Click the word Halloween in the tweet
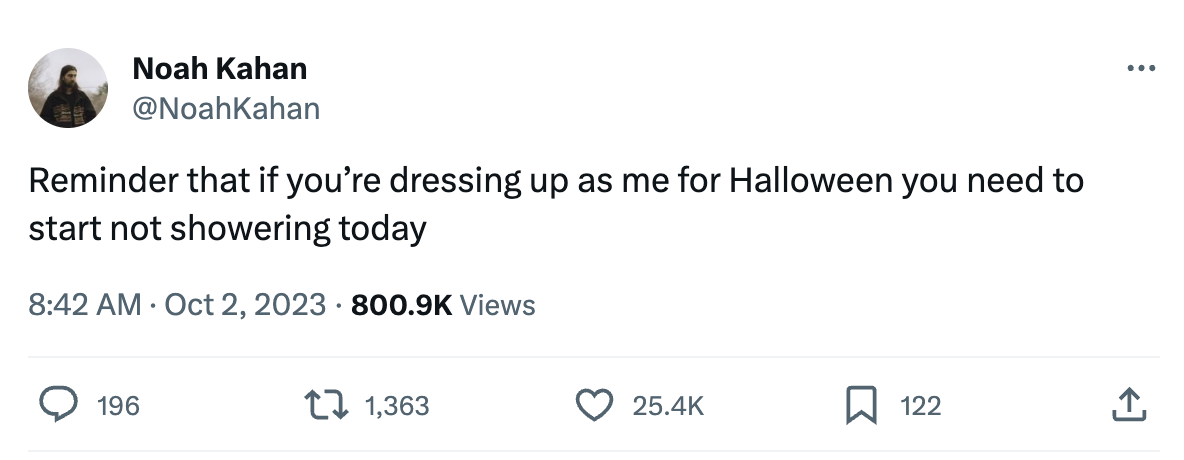This screenshot has height=460, width=1184. tap(810, 181)
